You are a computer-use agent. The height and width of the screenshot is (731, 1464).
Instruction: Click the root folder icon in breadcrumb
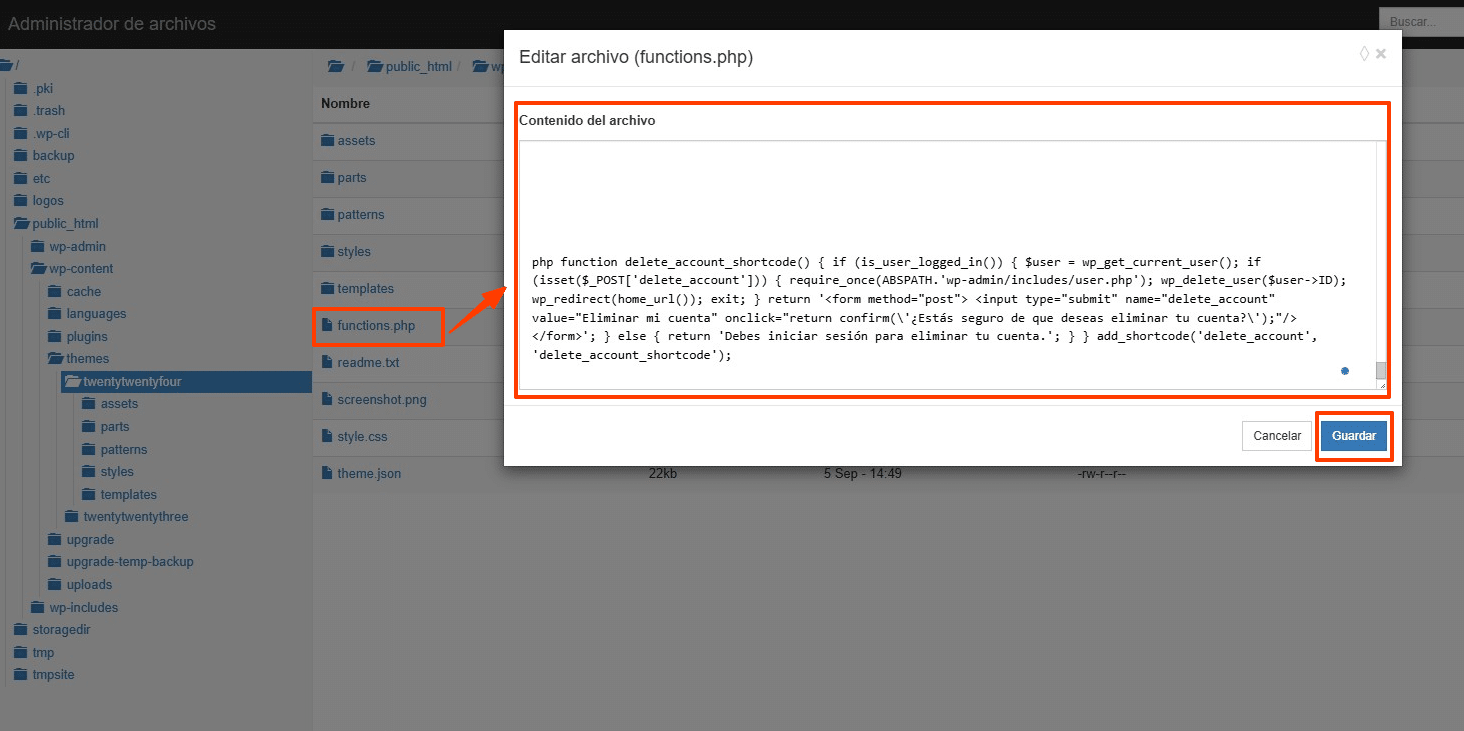(x=336, y=67)
